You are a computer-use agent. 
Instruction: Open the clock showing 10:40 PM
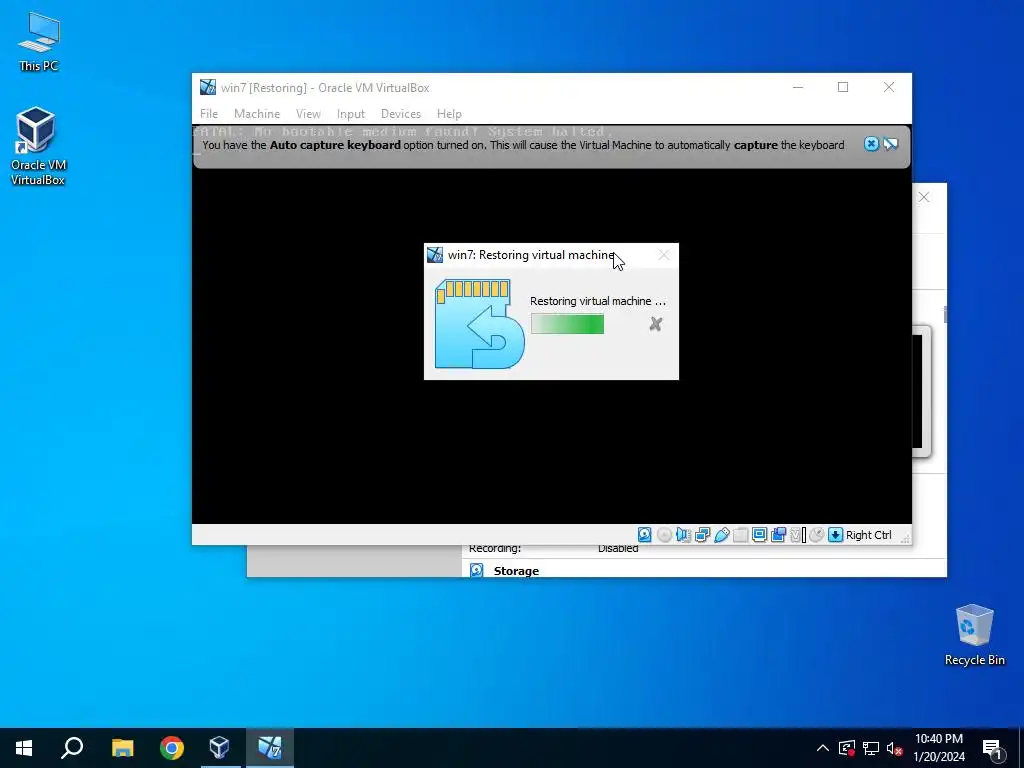pos(938,748)
